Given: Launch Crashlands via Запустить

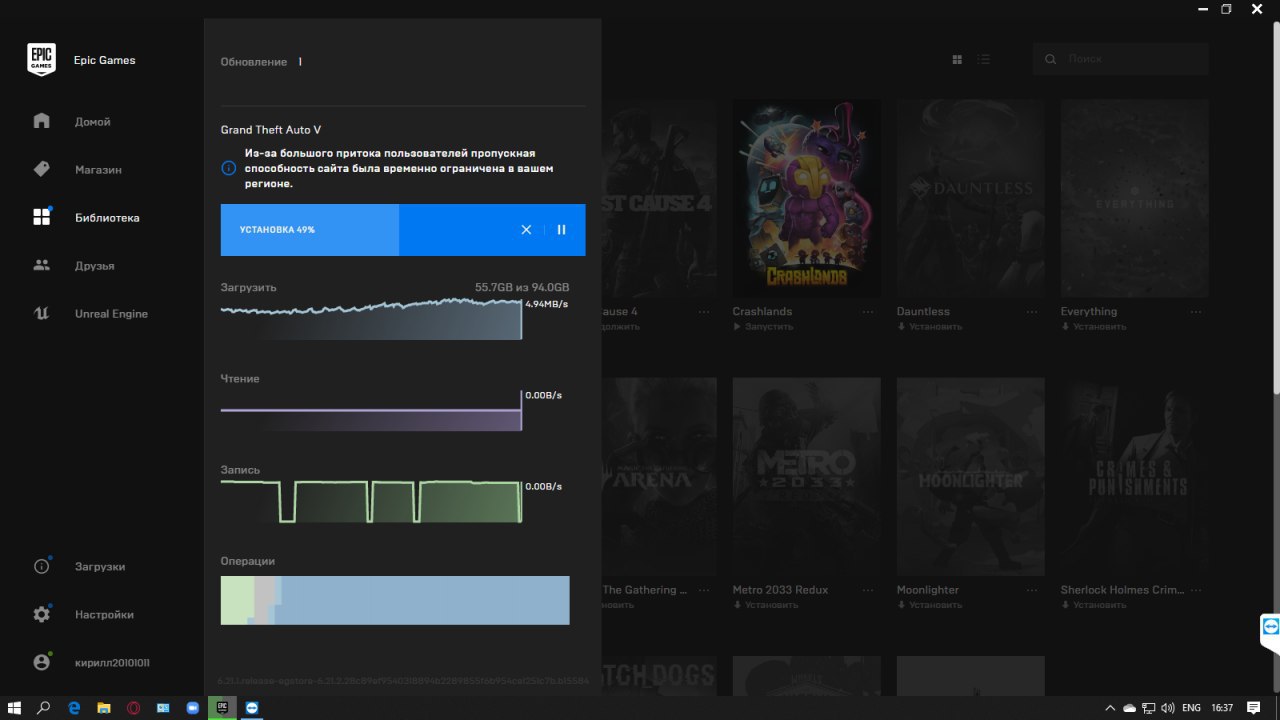Looking at the screenshot, I should (763, 326).
